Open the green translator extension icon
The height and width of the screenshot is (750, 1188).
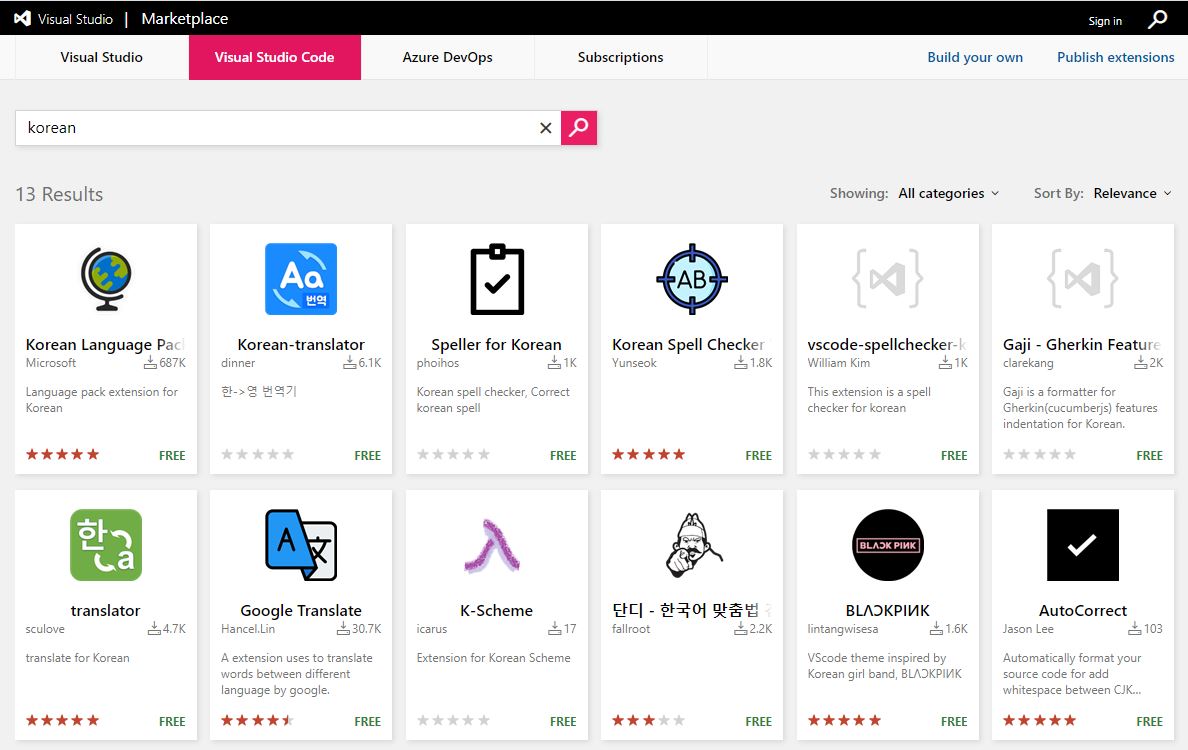tap(106, 545)
